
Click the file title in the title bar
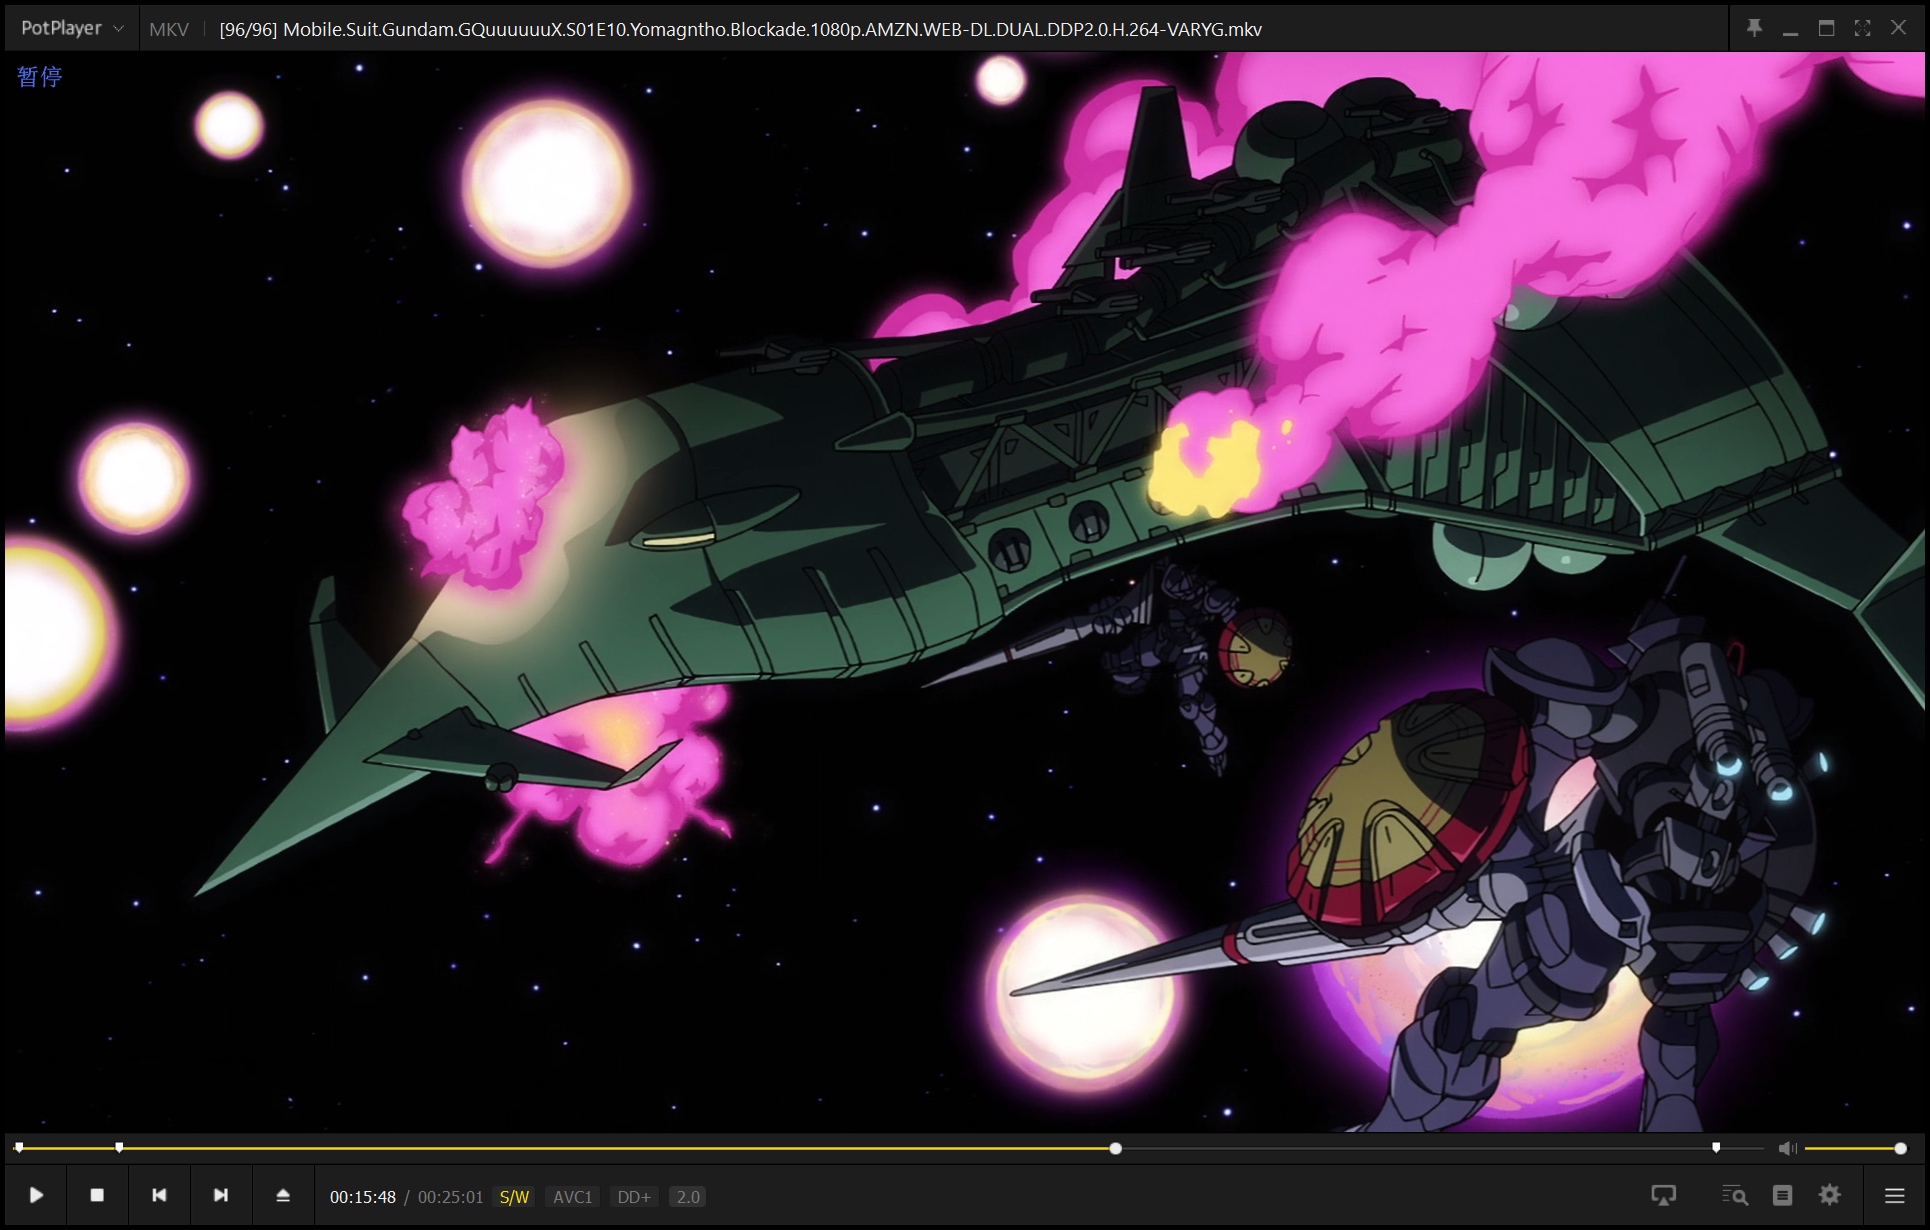[x=740, y=29]
